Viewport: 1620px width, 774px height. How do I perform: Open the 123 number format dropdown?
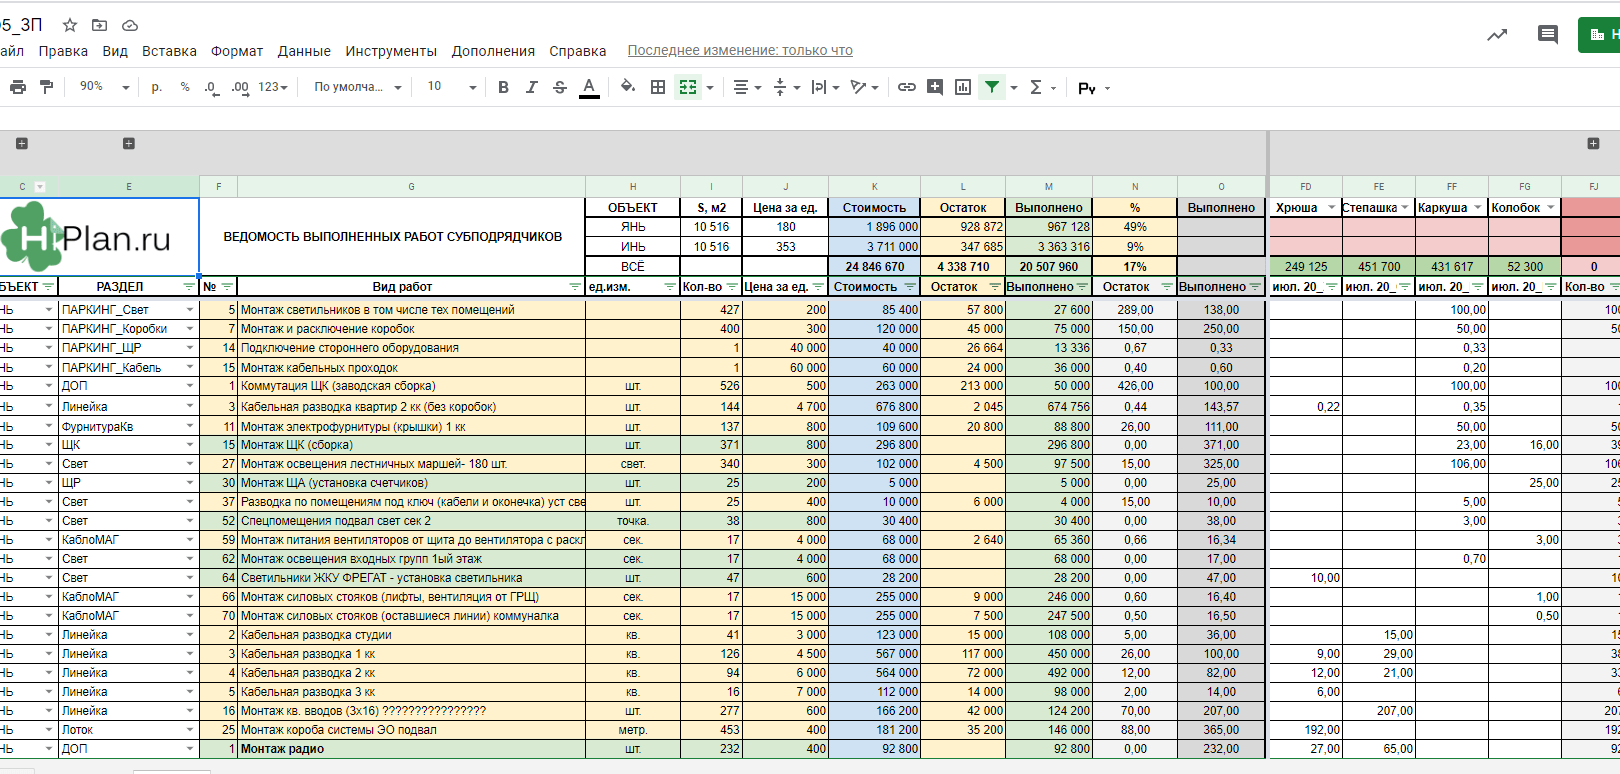point(273,87)
